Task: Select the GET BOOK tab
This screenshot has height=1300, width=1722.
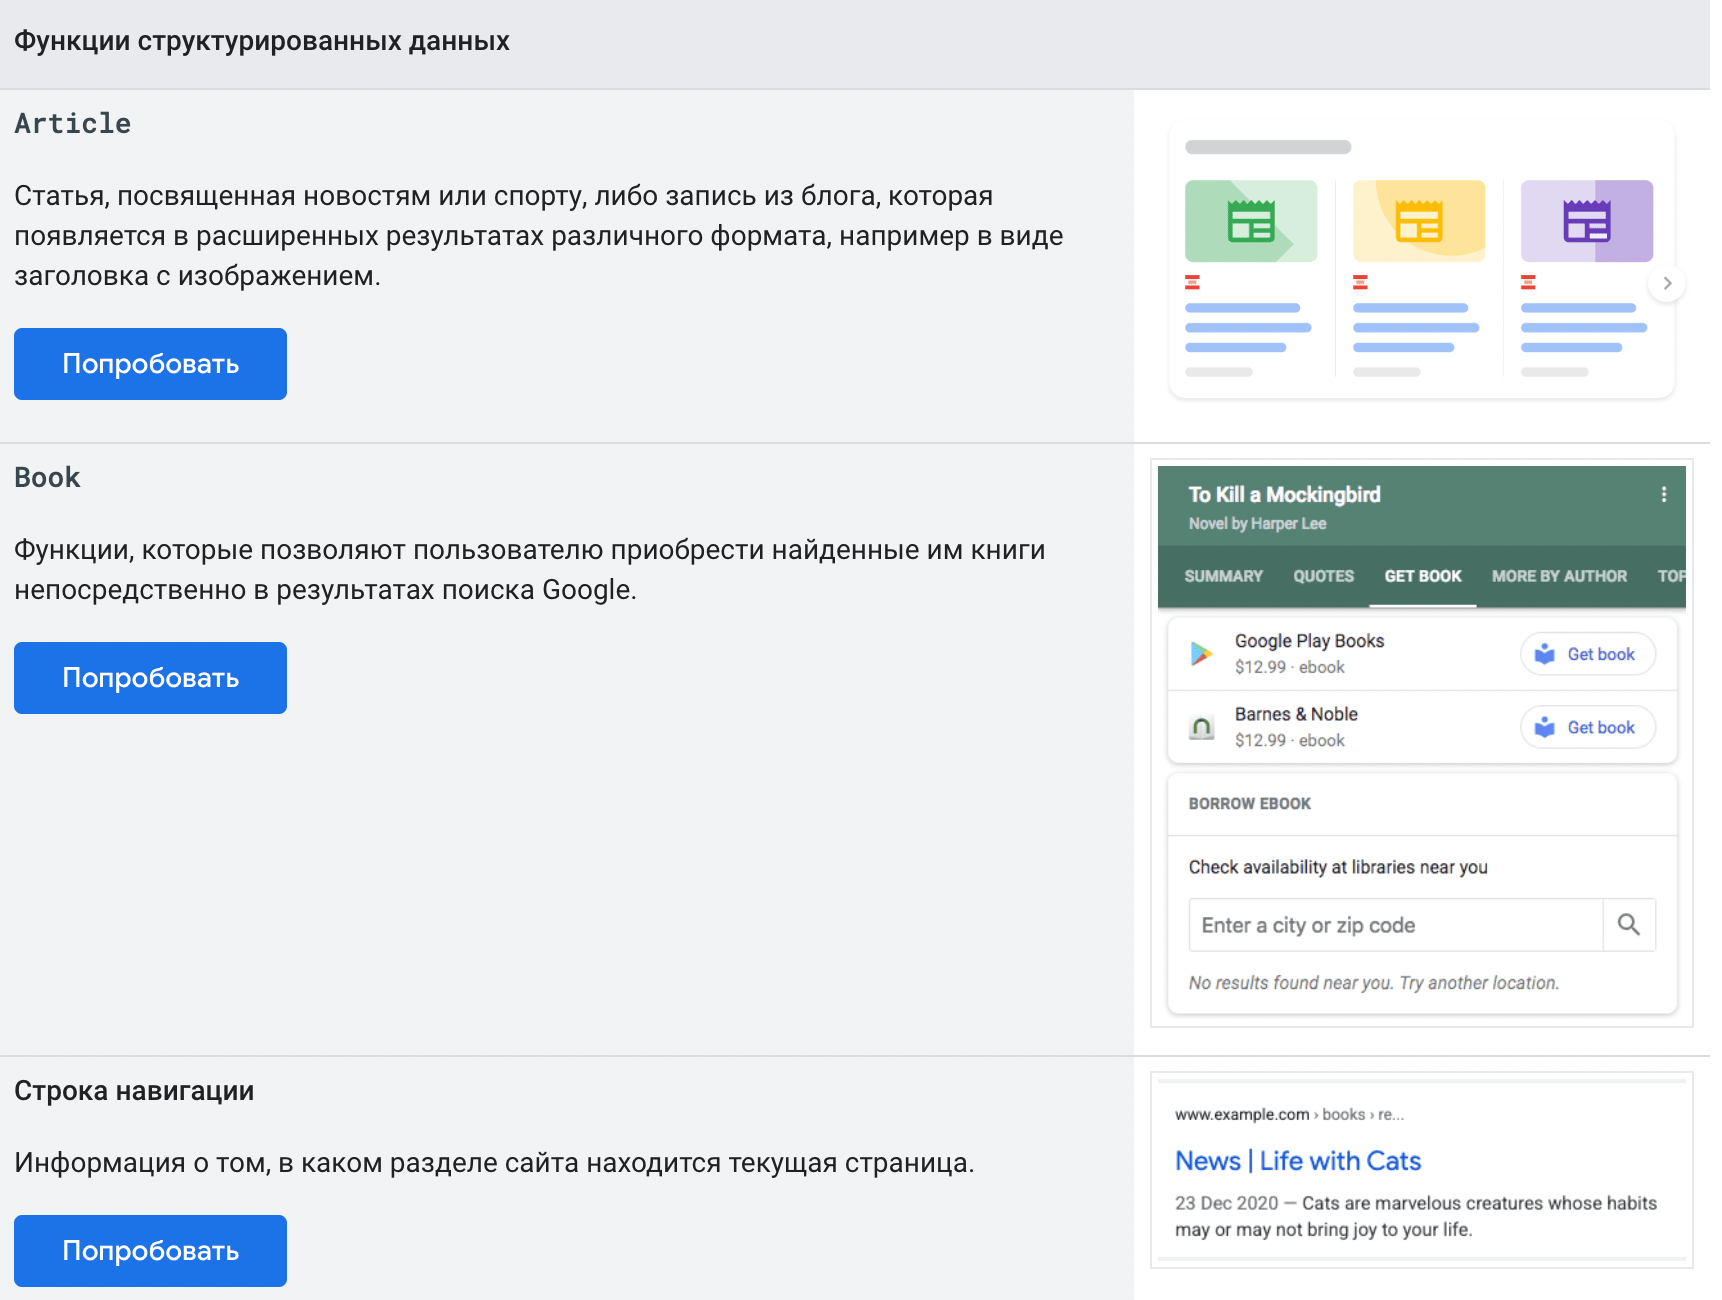Action: pos(1422,576)
